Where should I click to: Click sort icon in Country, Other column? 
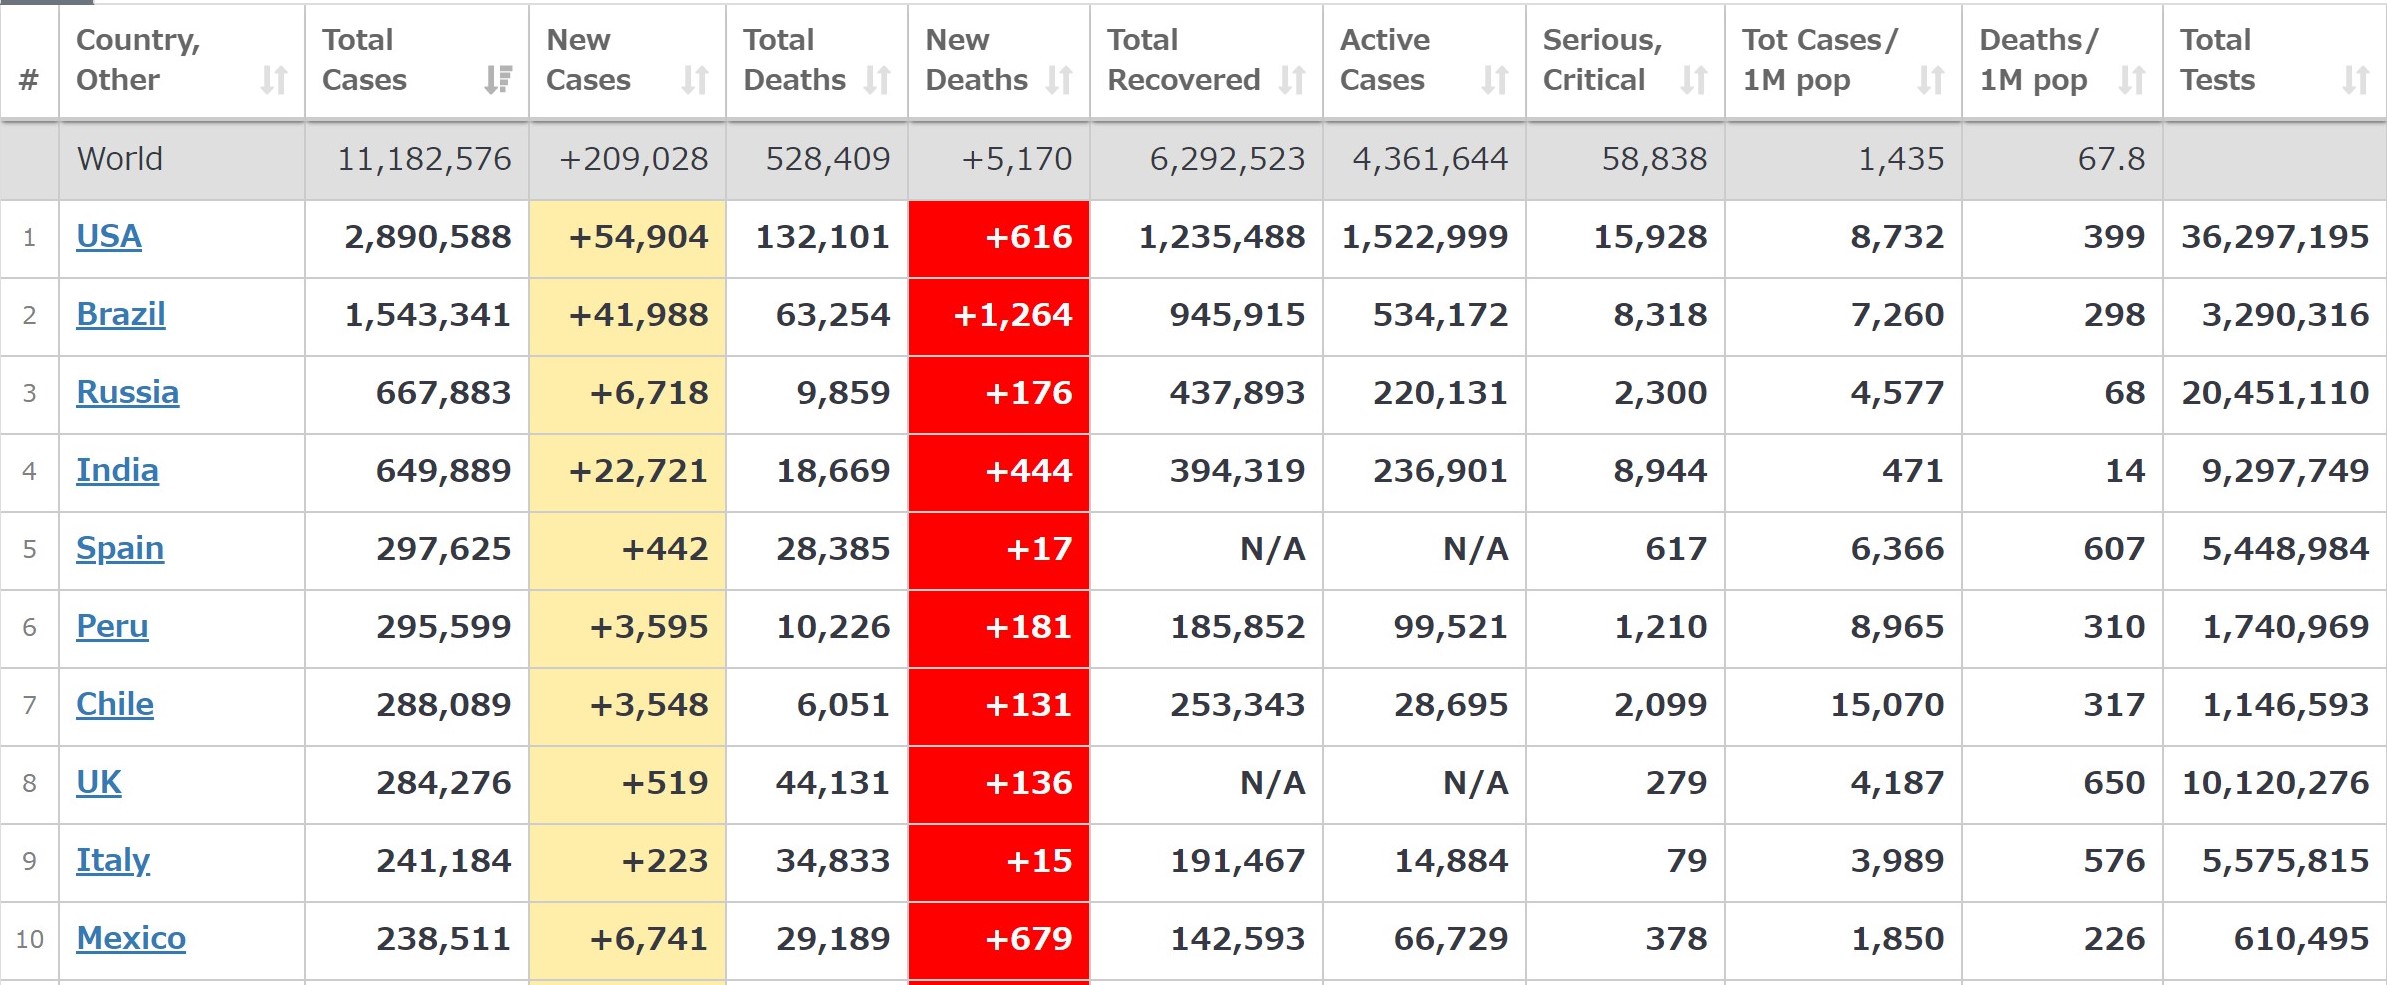pyautogui.click(x=274, y=80)
